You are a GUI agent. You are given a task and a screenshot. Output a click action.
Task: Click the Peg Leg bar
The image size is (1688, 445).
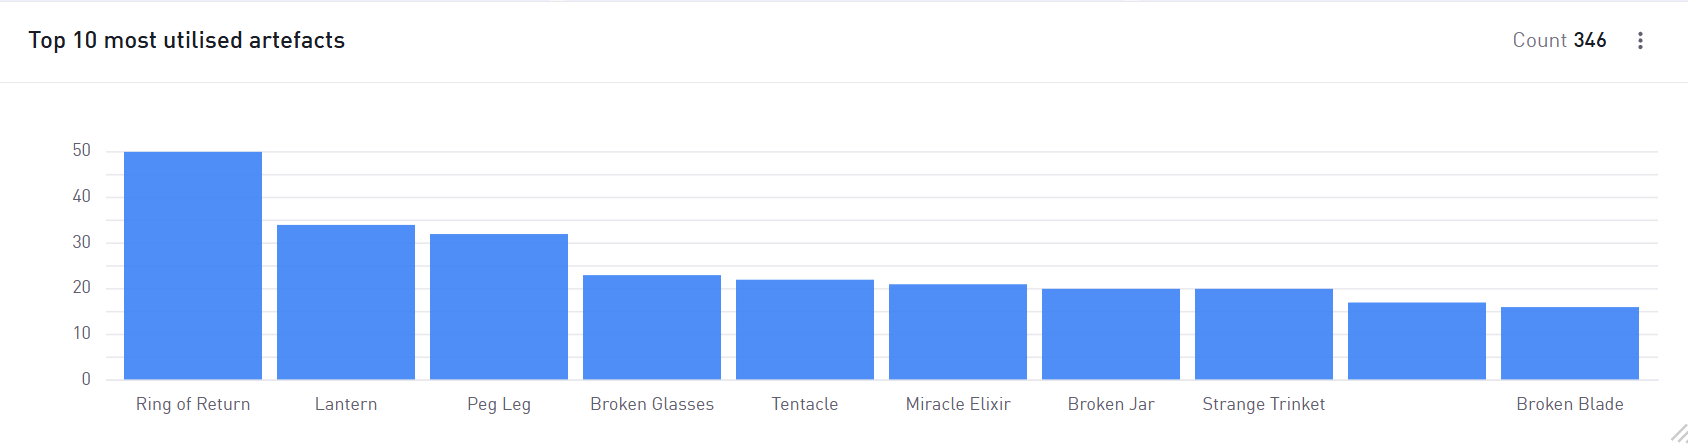tap(499, 307)
